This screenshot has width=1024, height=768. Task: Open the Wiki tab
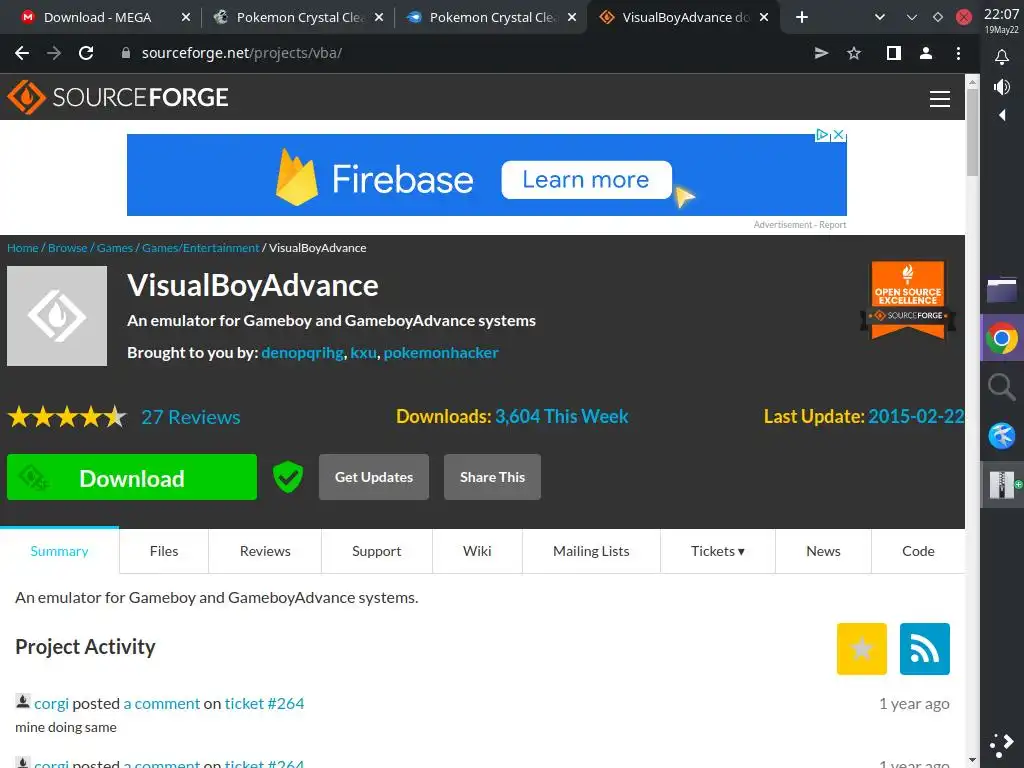477,551
